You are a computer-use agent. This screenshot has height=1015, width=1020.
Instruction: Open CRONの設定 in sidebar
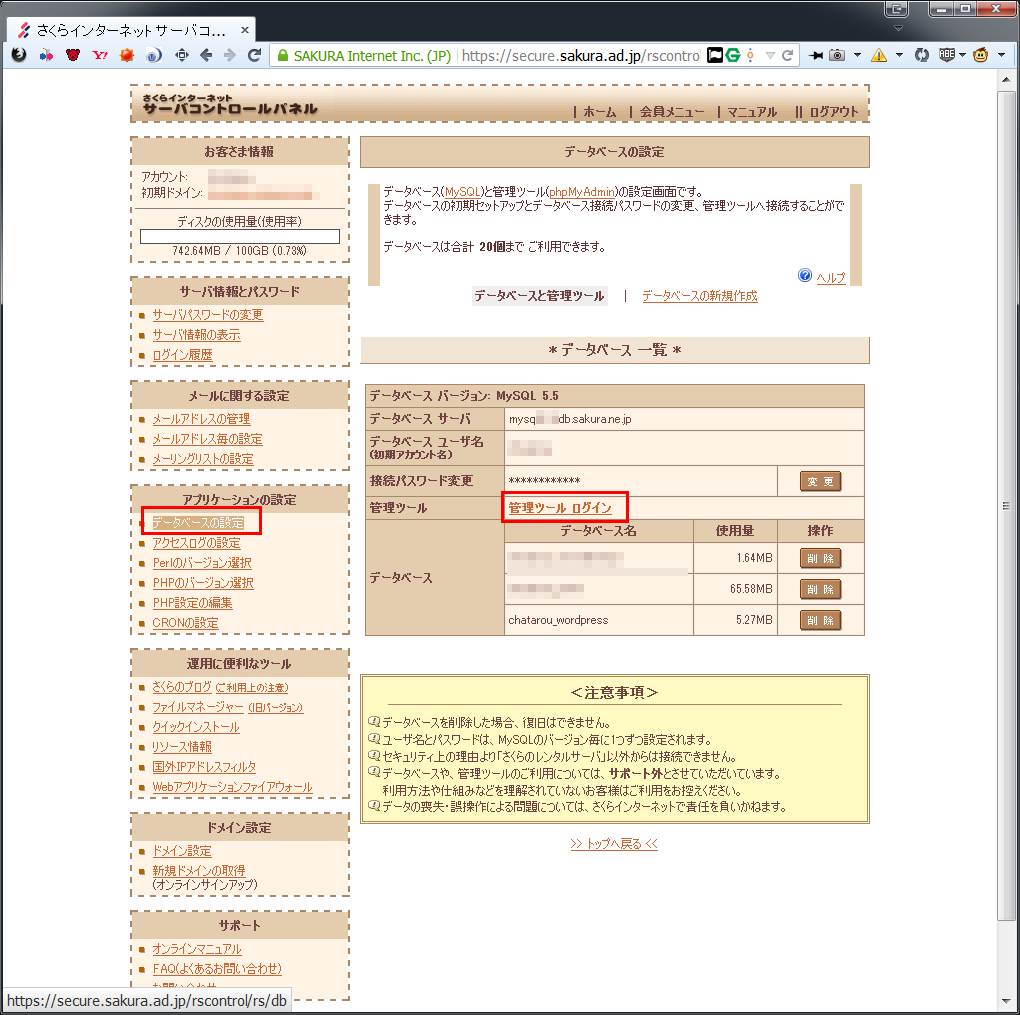[x=185, y=623]
